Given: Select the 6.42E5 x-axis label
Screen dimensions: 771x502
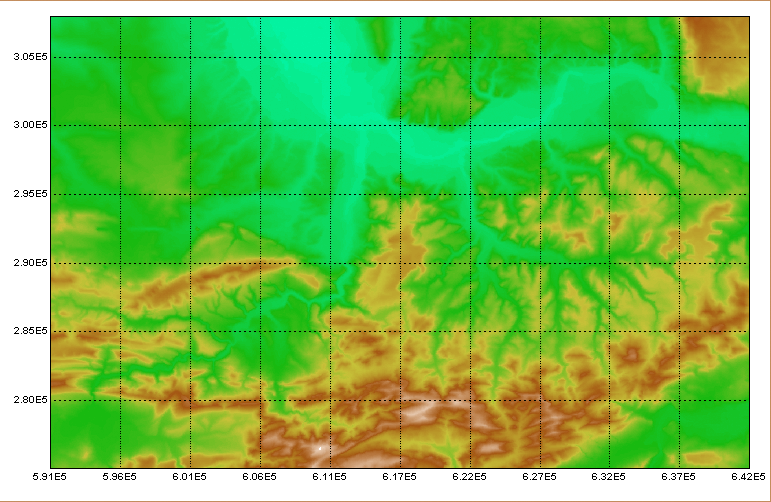Looking at the screenshot, I should tap(748, 476).
